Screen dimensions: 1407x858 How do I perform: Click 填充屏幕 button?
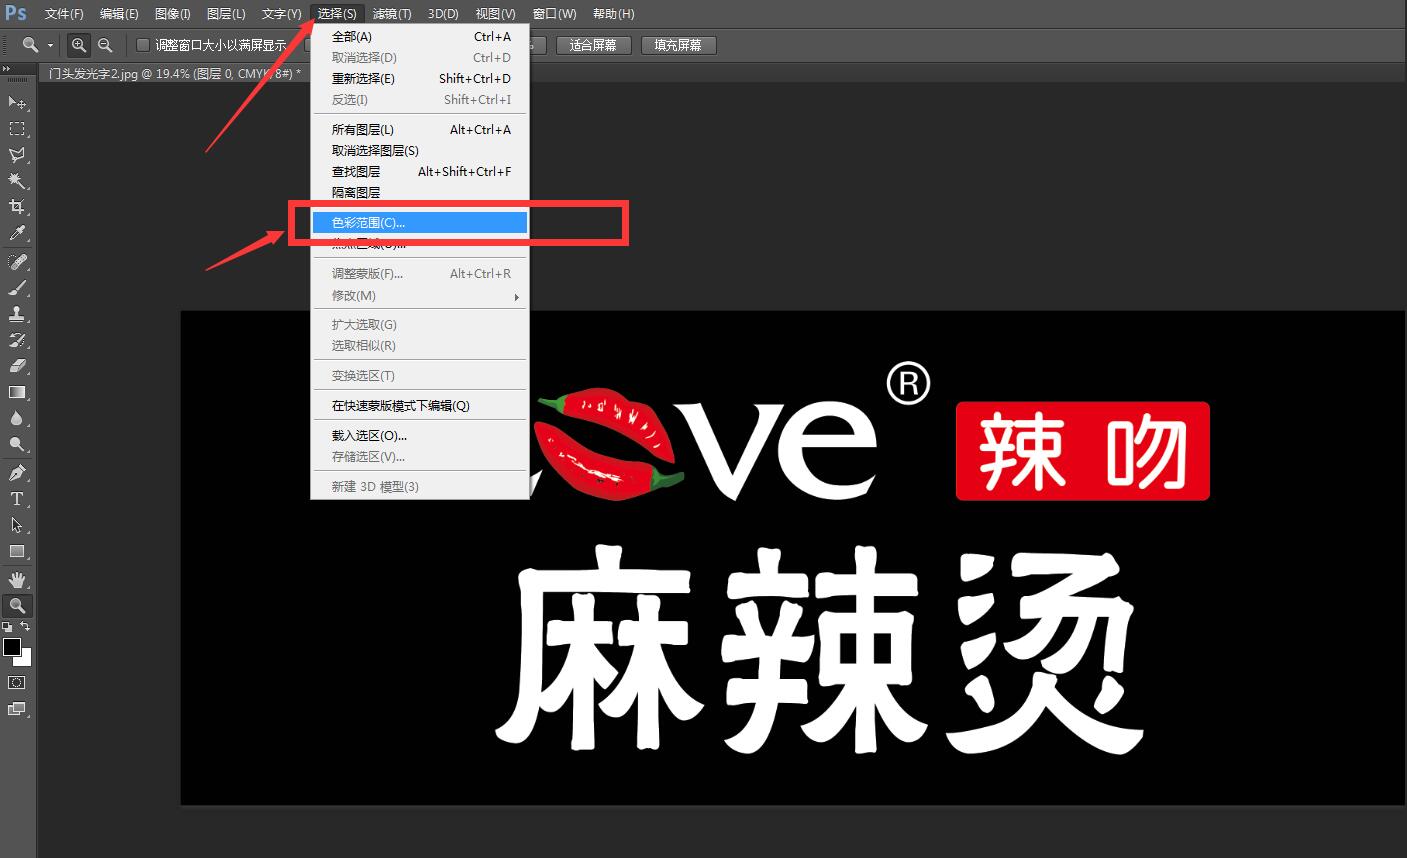tap(678, 45)
